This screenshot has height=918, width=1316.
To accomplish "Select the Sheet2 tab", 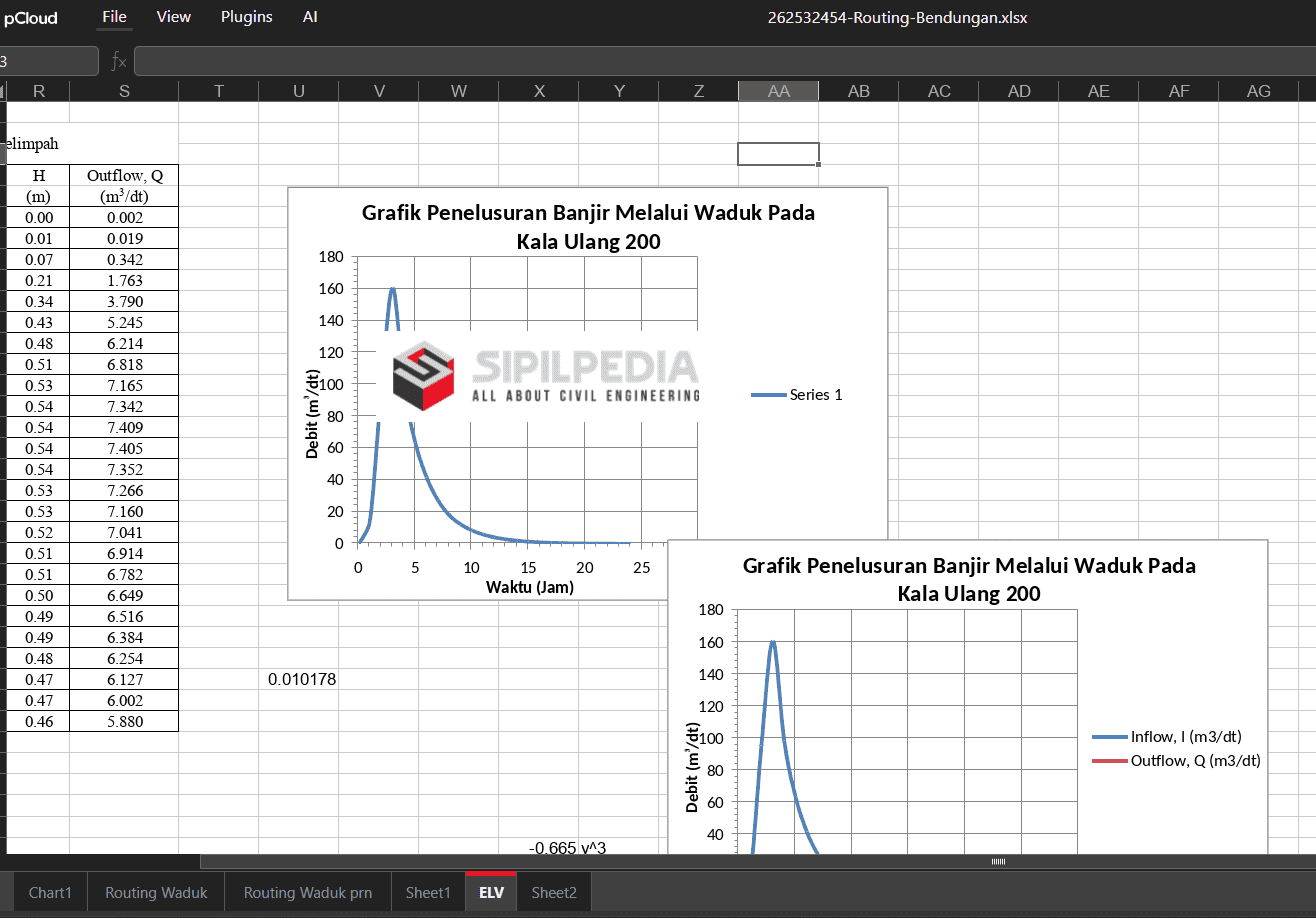I will (x=554, y=892).
